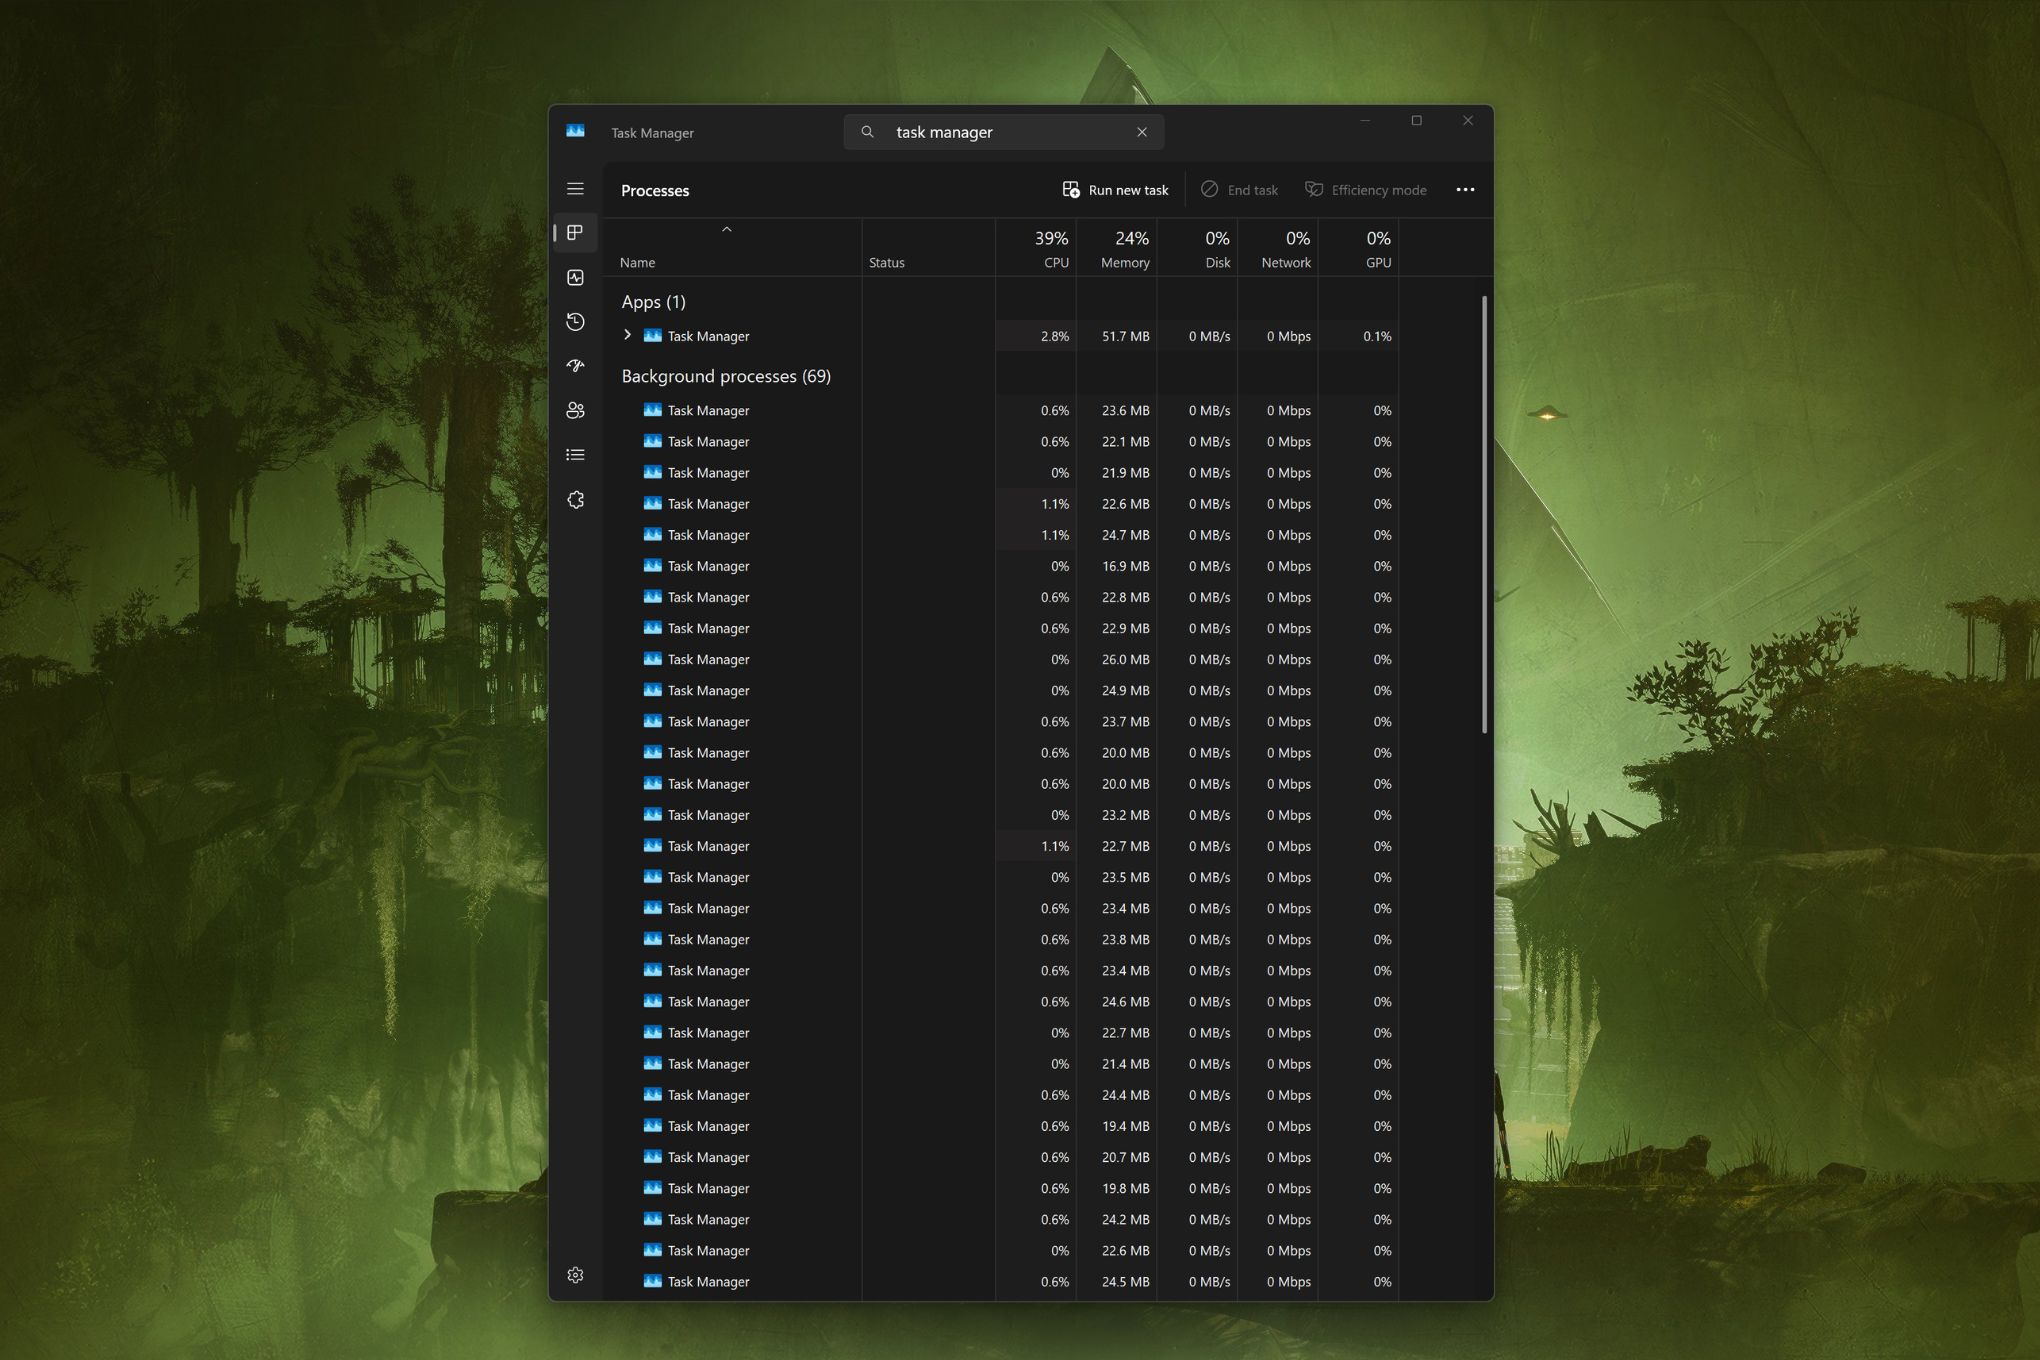Sort by Name using column header arrow
The image size is (2040, 1360).
coord(727,229)
